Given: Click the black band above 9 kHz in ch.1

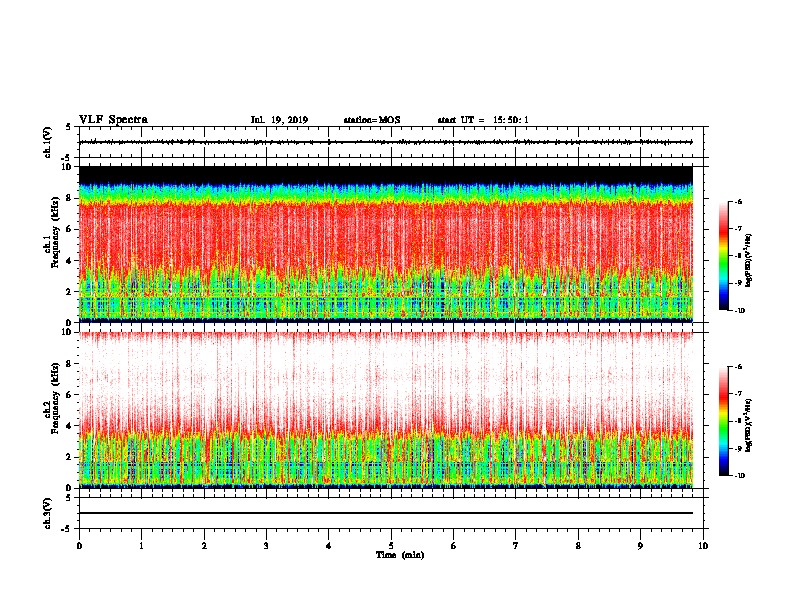Looking at the screenshot, I should pyautogui.click(x=386, y=175).
